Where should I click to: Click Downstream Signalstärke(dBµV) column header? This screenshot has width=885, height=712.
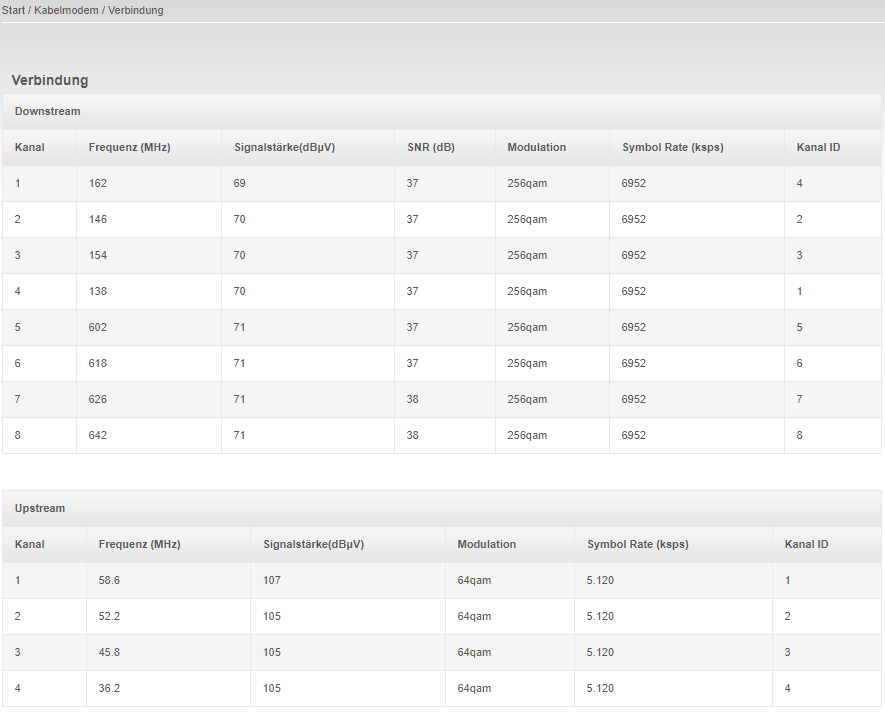tap(284, 147)
